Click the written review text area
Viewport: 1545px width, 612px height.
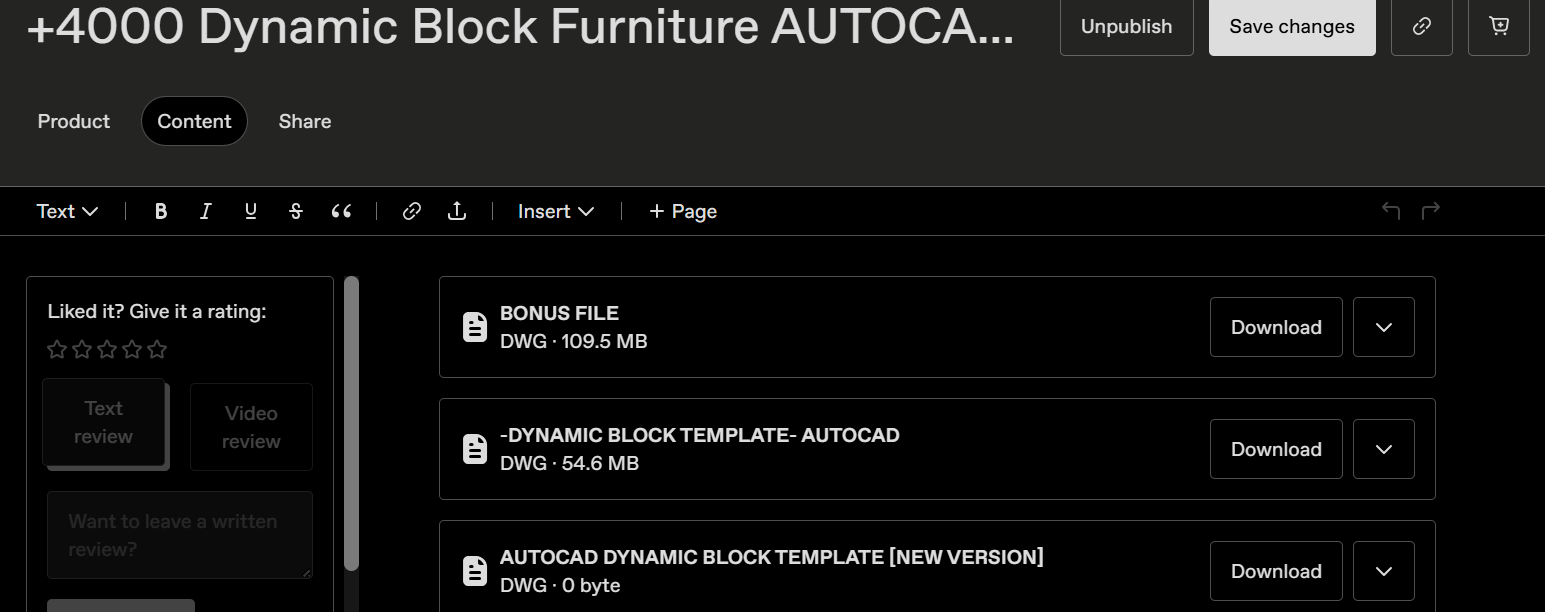click(179, 535)
